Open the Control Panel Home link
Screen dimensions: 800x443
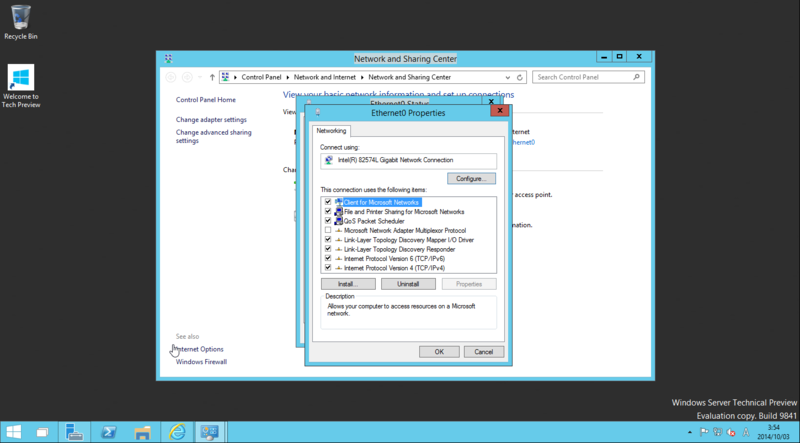click(x=206, y=100)
